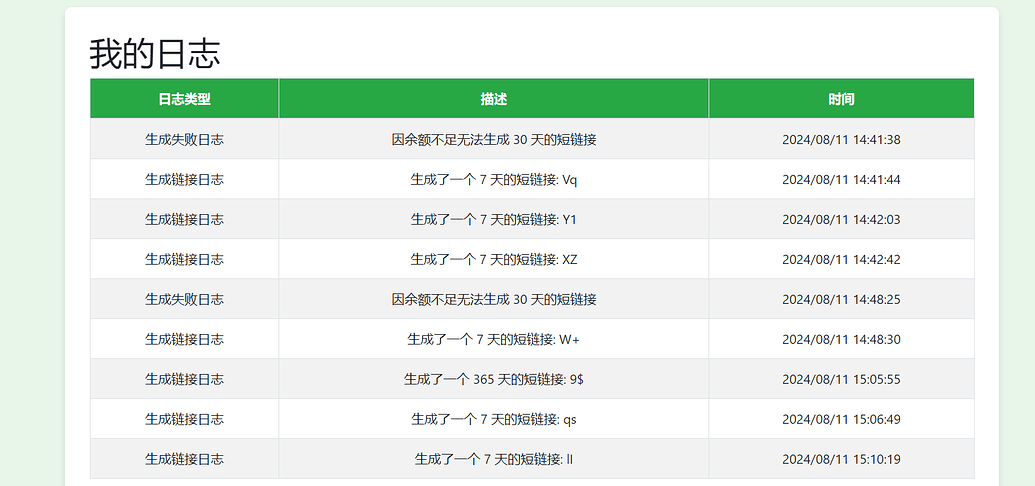Click the short link Y1 description
This screenshot has height=486, width=1035.
click(x=494, y=219)
